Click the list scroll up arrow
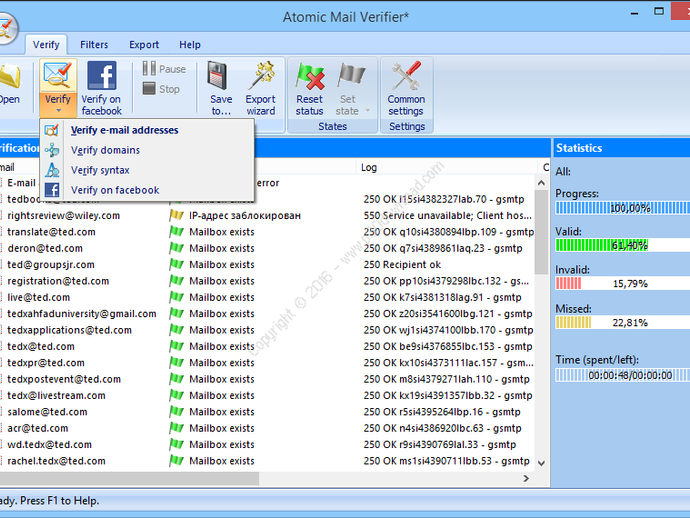Screen dimensions: 690x518 (541, 183)
